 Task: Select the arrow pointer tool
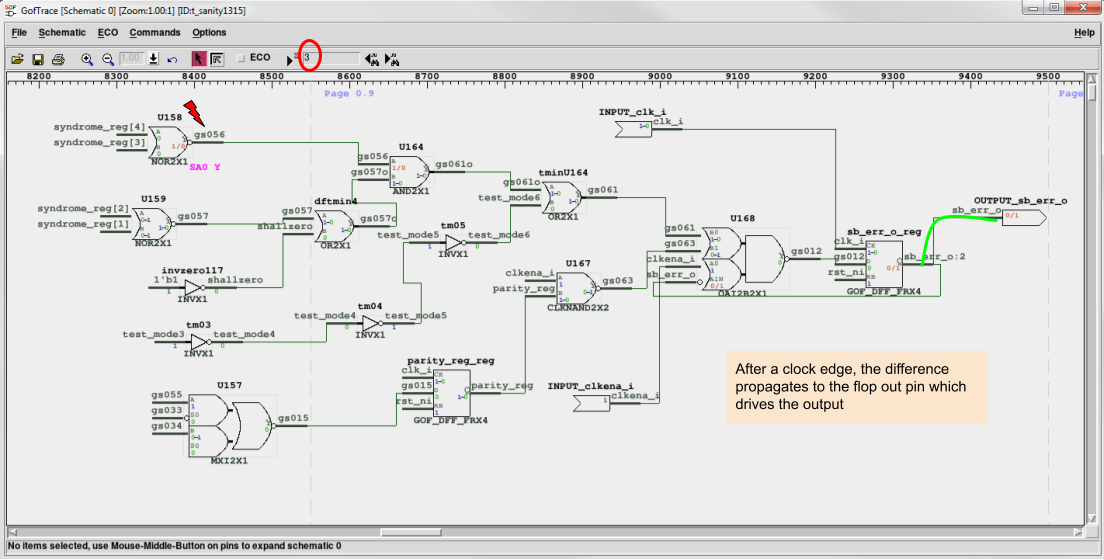pyautogui.click(x=198, y=59)
